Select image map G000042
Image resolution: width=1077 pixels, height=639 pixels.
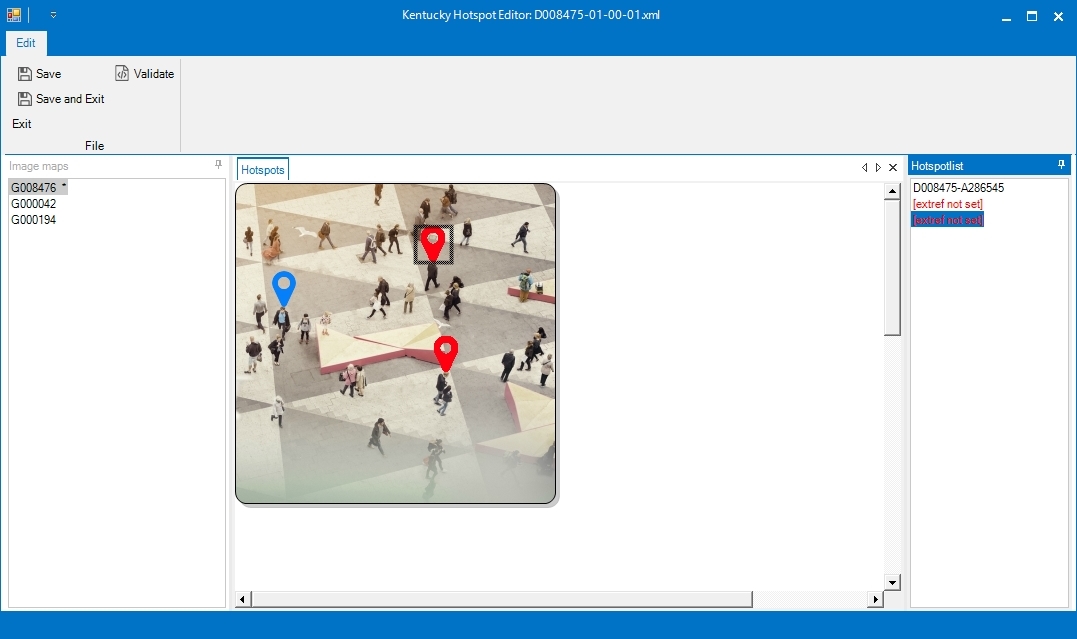(34, 204)
